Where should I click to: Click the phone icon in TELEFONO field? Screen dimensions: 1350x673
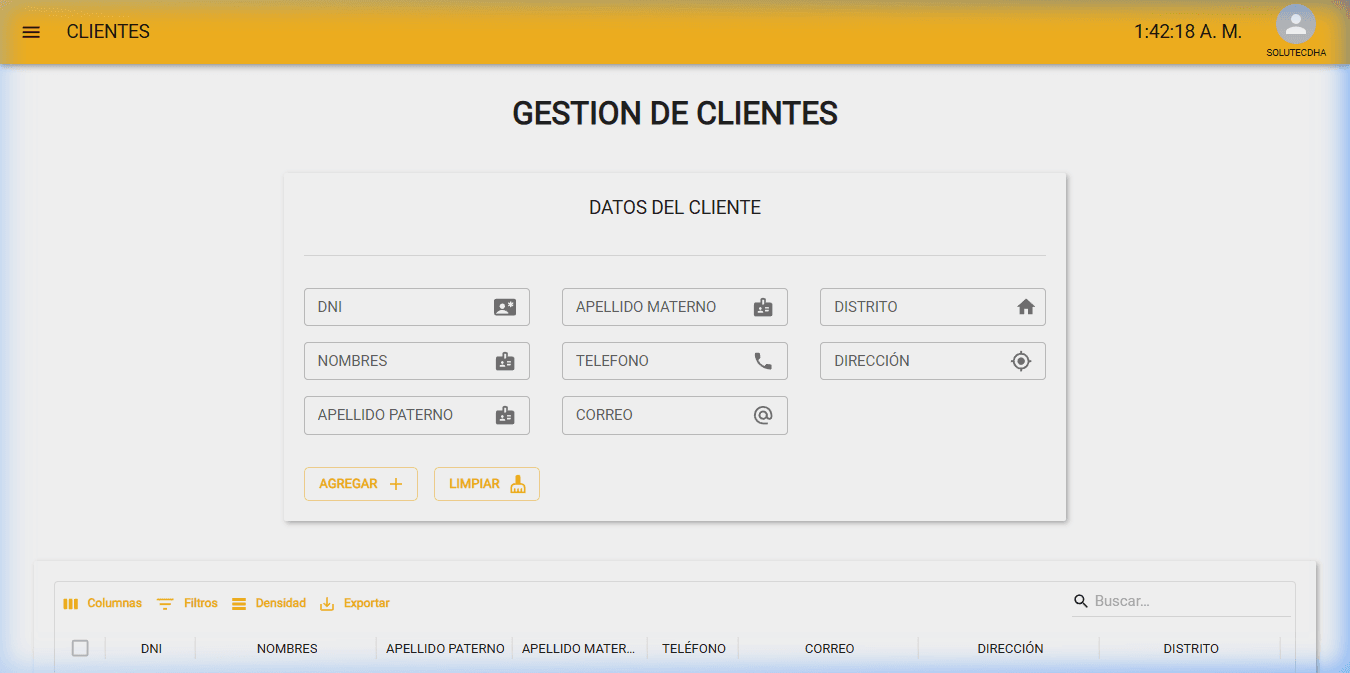click(764, 361)
